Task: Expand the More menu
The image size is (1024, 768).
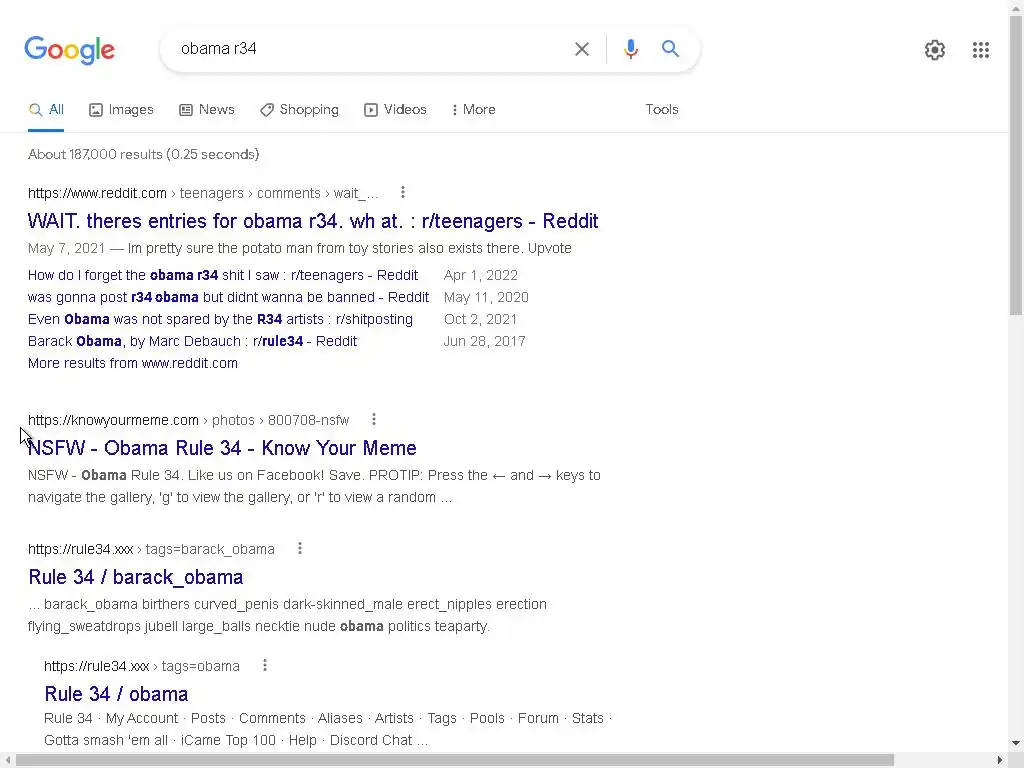Action: tap(473, 110)
